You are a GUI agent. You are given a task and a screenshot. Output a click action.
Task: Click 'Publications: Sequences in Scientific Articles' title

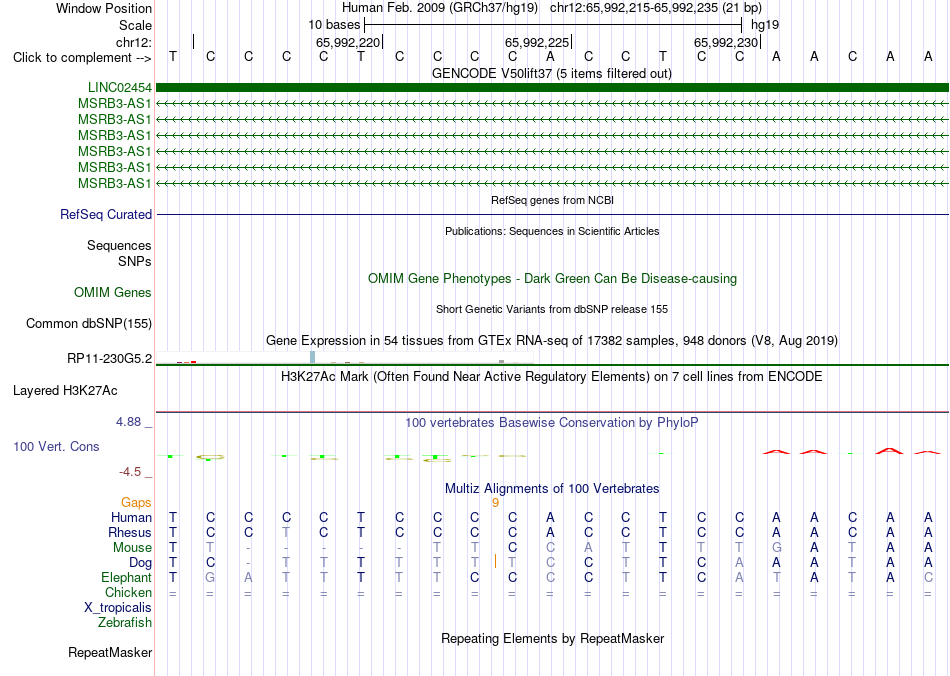(x=552, y=231)
